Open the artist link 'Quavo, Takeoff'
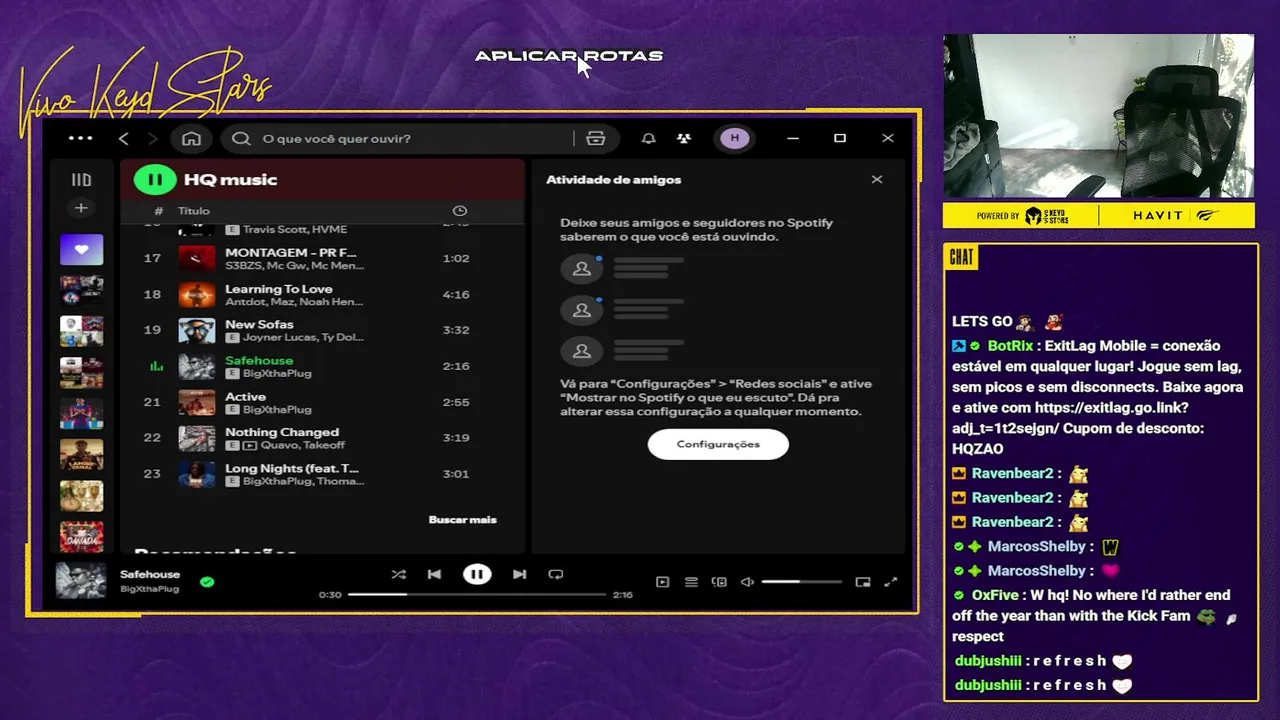 tap(303, 445)
